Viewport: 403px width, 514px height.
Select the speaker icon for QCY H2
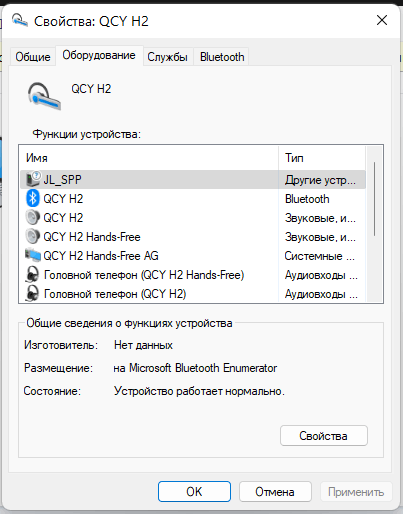33,217
